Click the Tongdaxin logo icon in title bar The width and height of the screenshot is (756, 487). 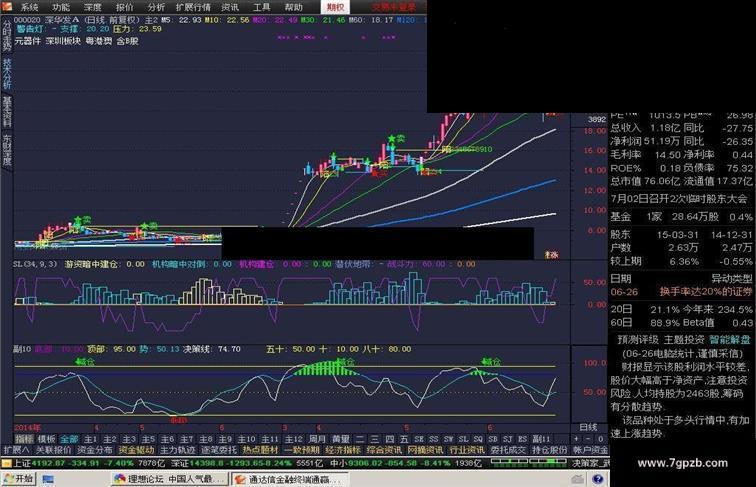point(7,6)
